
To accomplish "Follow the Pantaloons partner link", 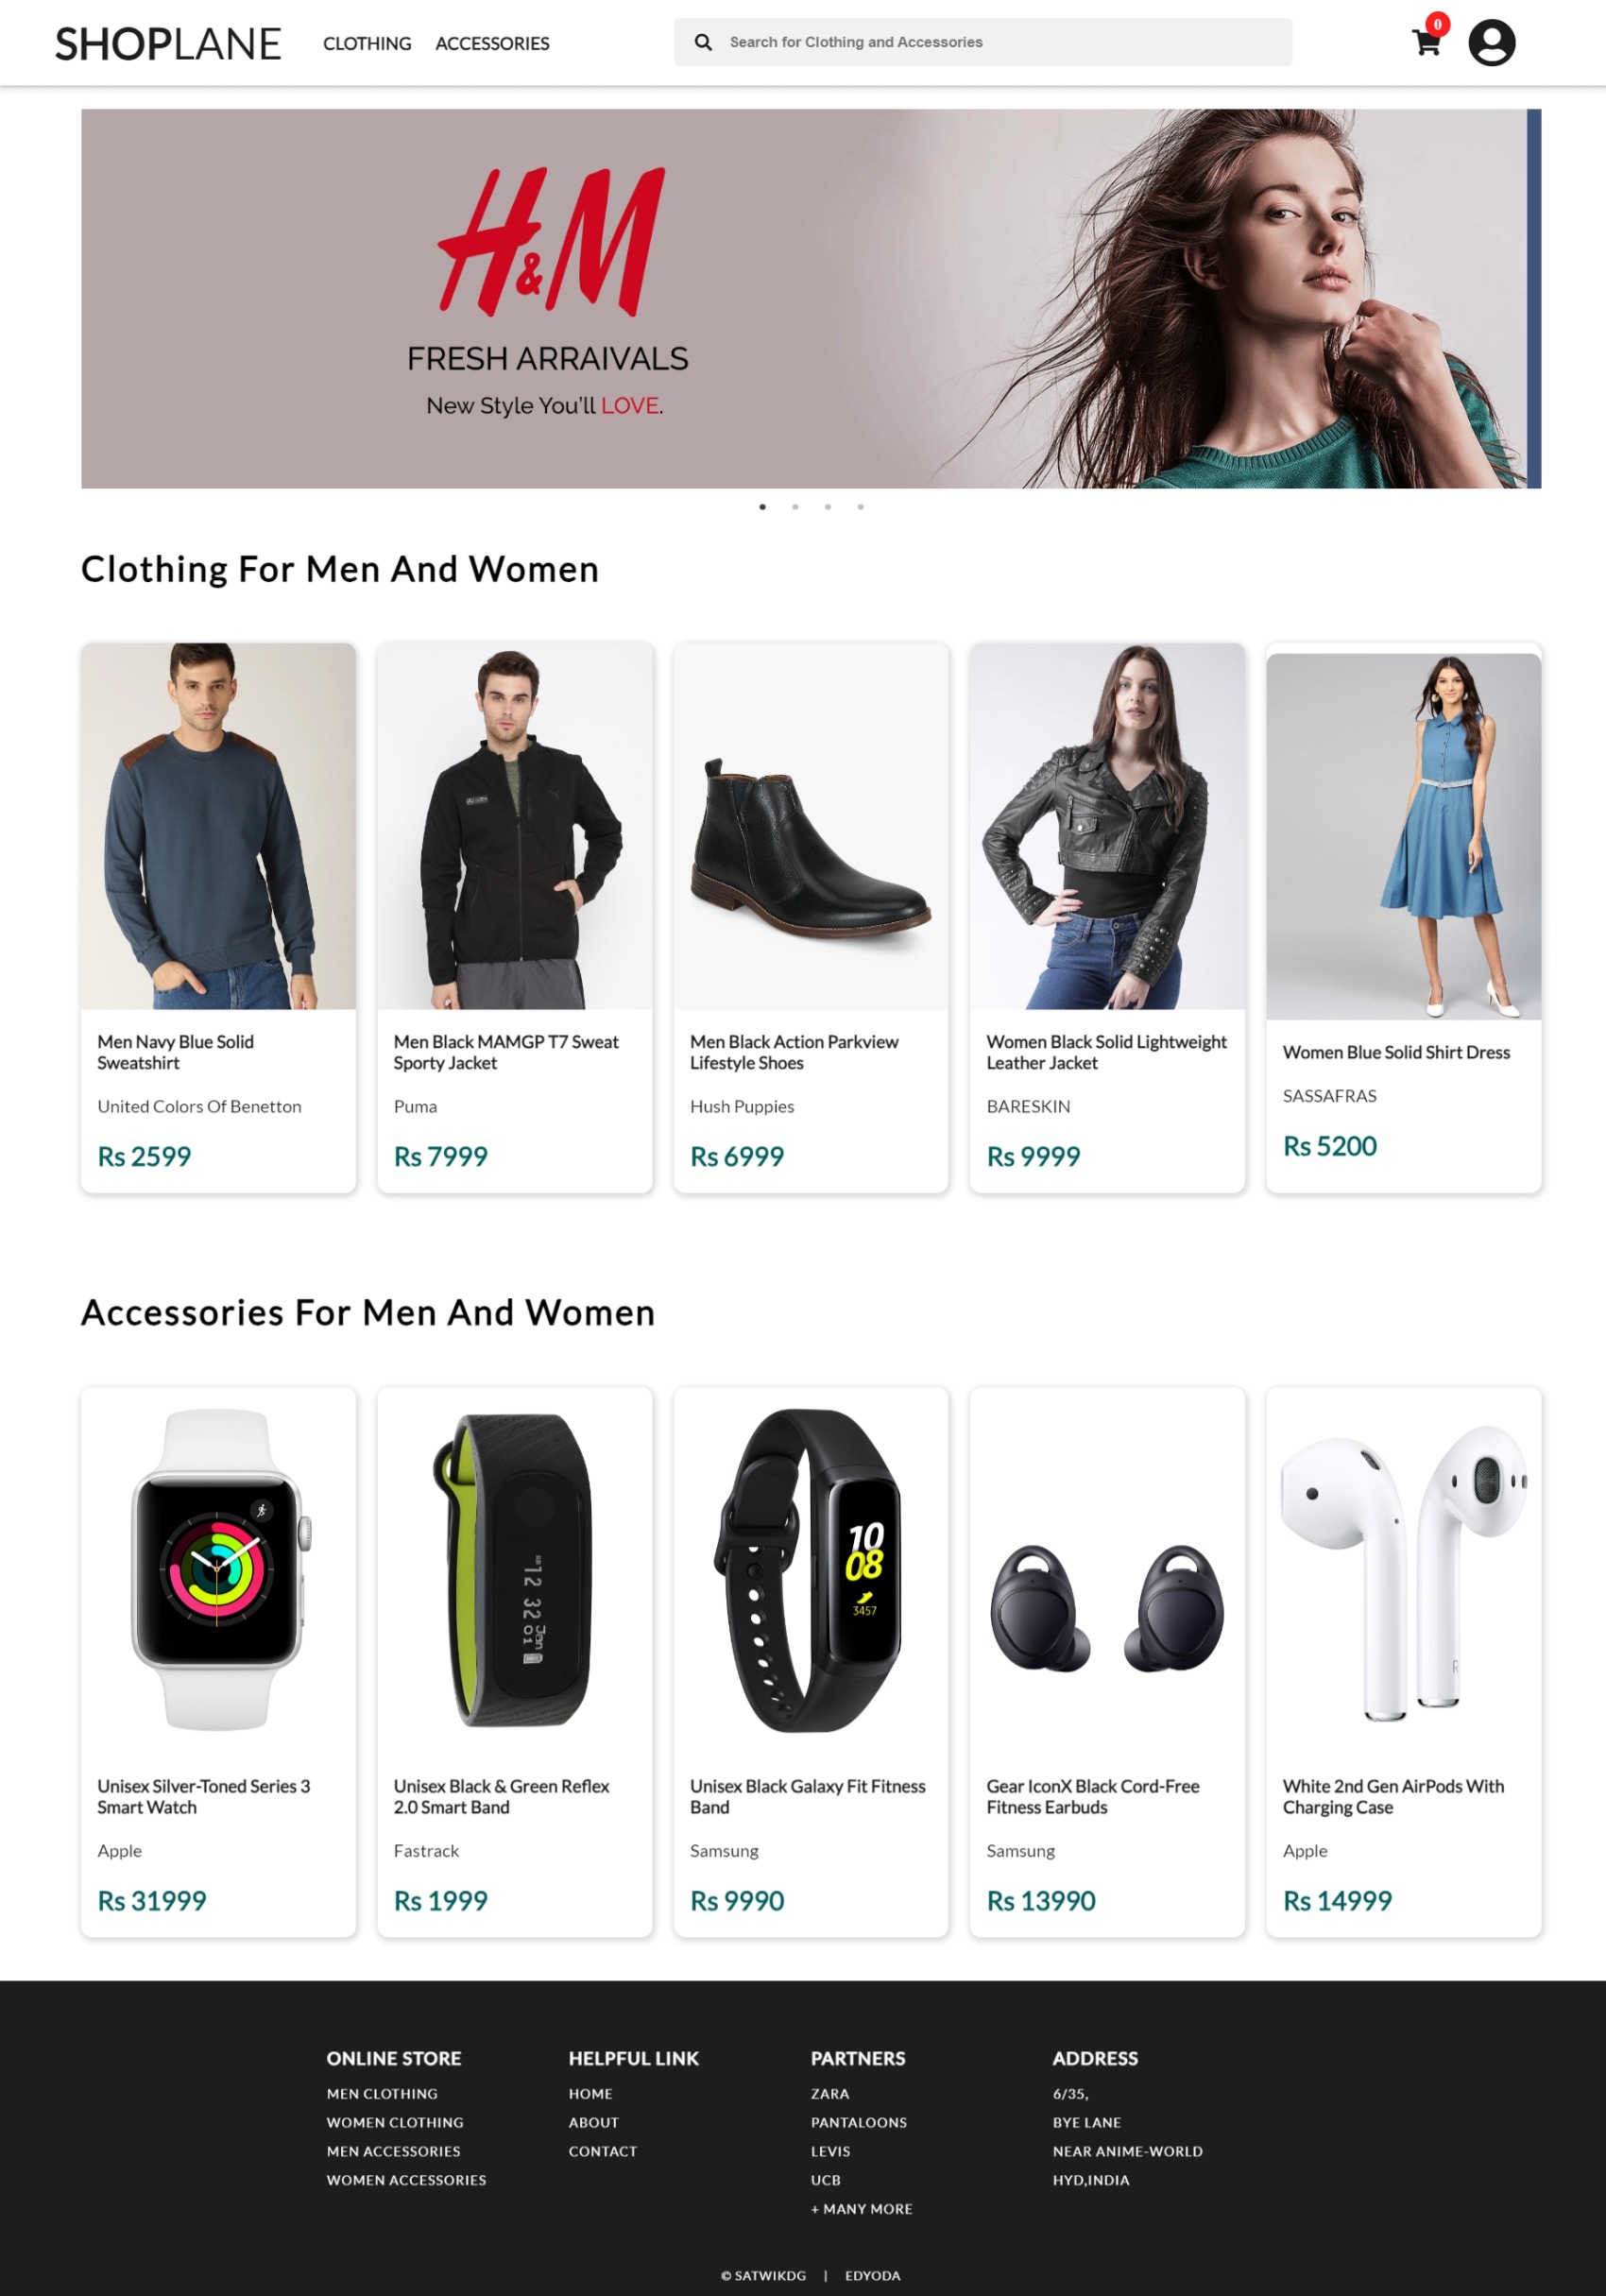I will point(859,2122).
